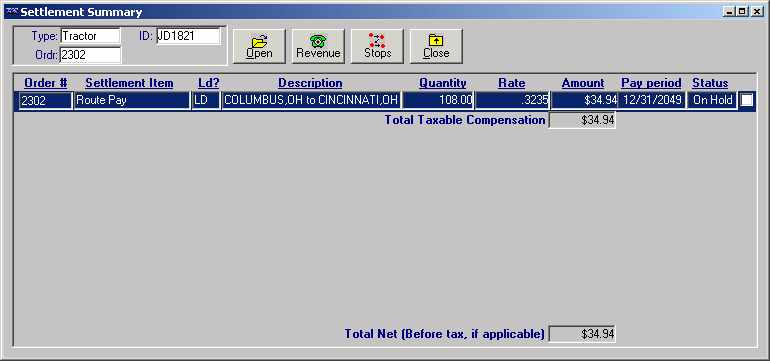Viewport: 770px width, 361px height.
Task: Click the Settlement Summary title bar icon
Action: pyautogui.click(x=12, y=12)
